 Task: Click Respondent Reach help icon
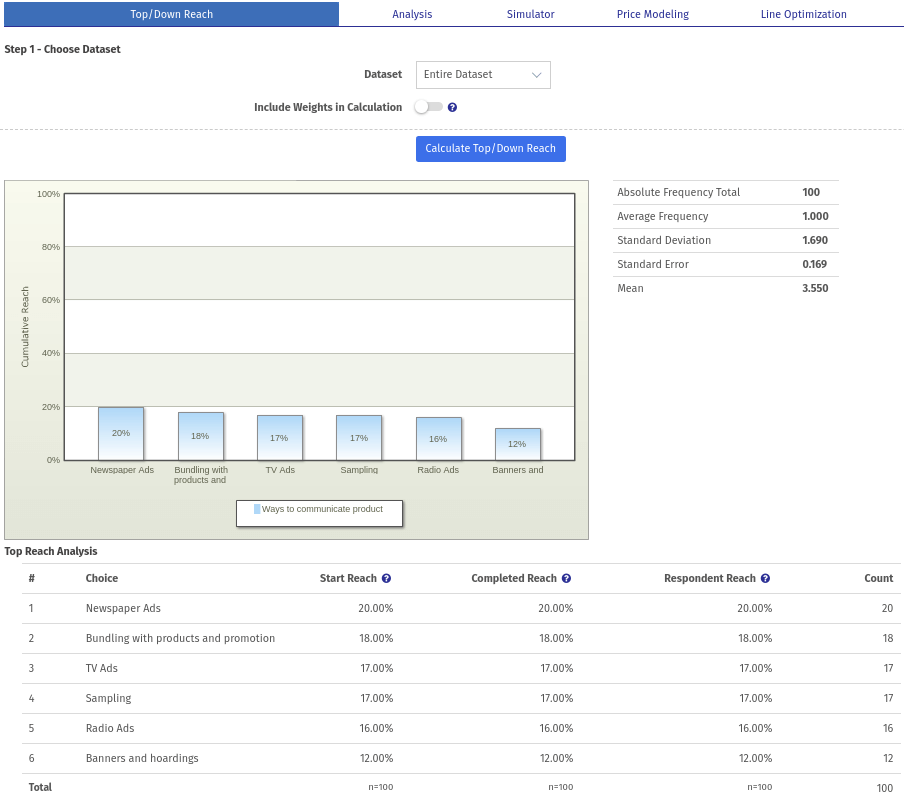click(765, 579)
